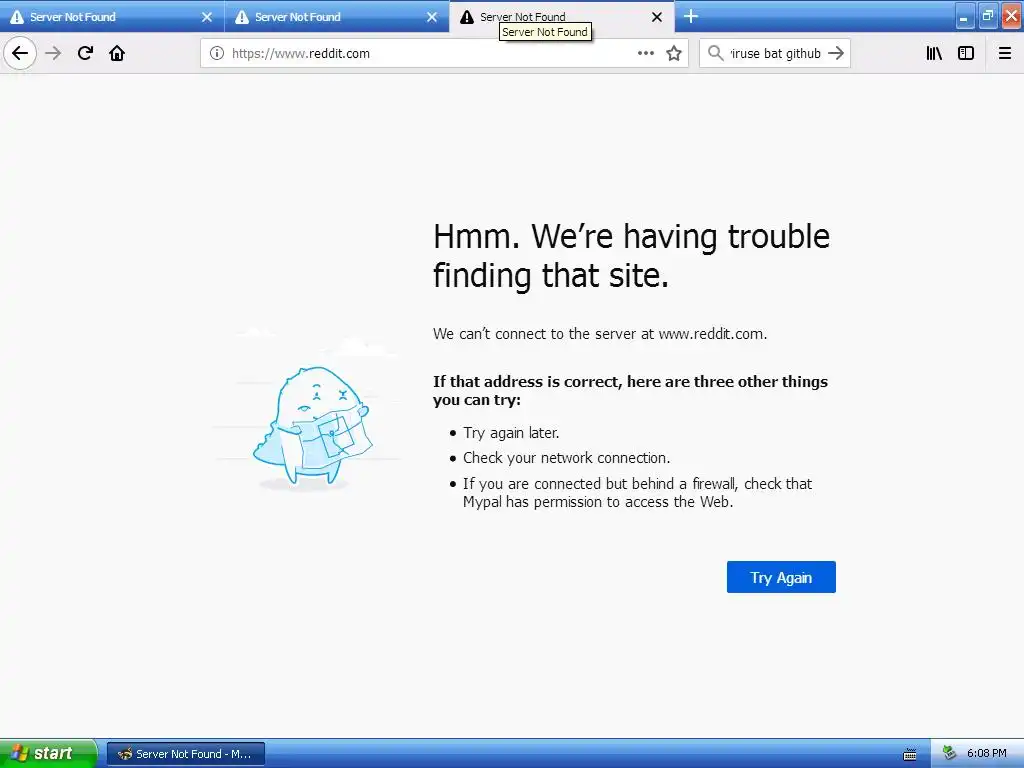Open the on-screen keyboard tray icon
The height and width of the screenshot is (768, 1024).
(x=910, y=754)
